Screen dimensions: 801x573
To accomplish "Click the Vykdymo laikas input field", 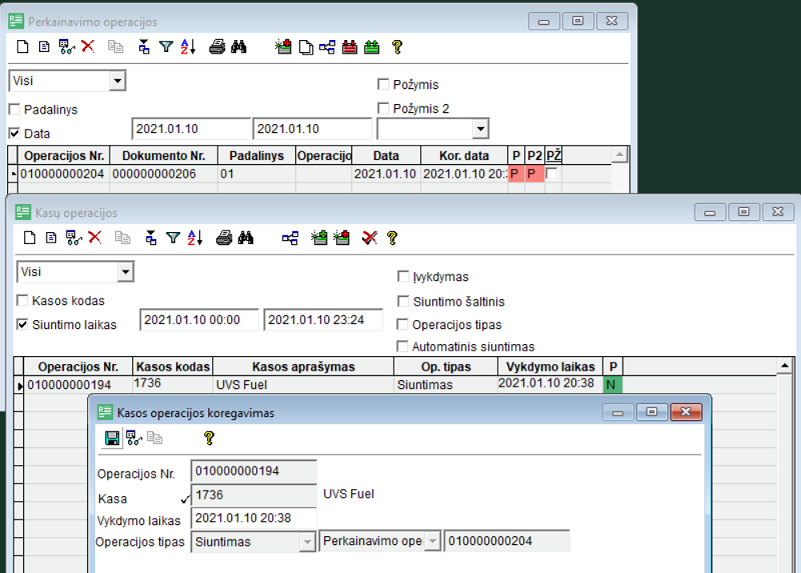I will pyautogui.click(x=254, y=519).
